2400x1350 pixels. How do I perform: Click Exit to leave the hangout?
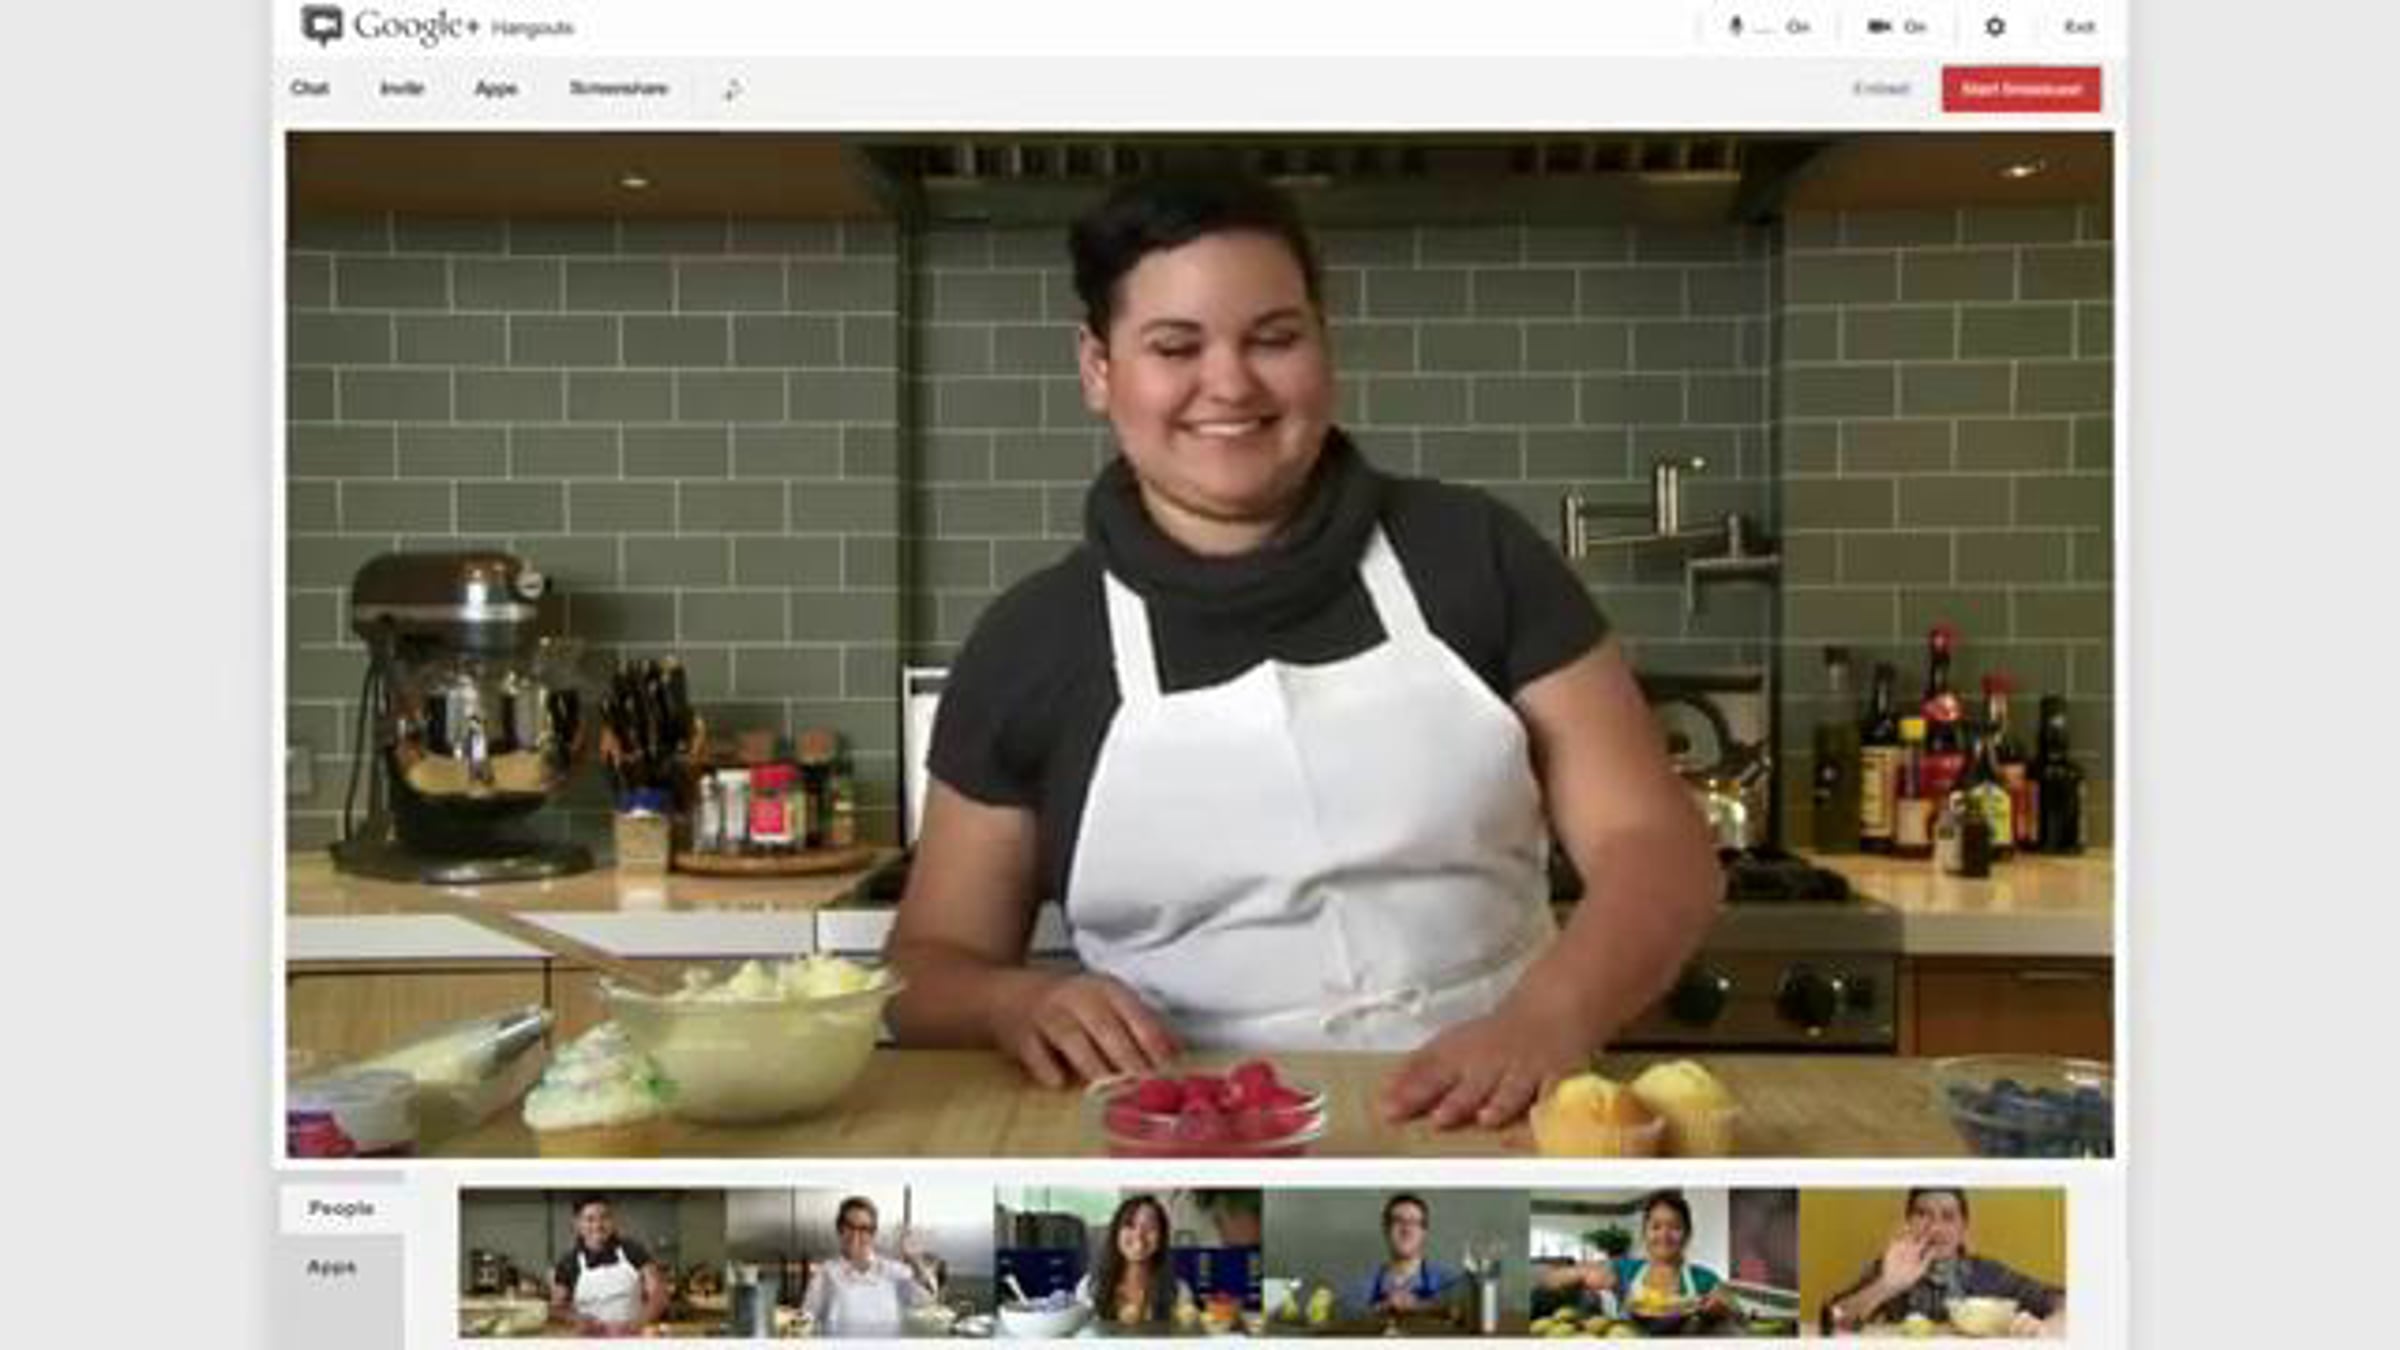(2079, 27)
